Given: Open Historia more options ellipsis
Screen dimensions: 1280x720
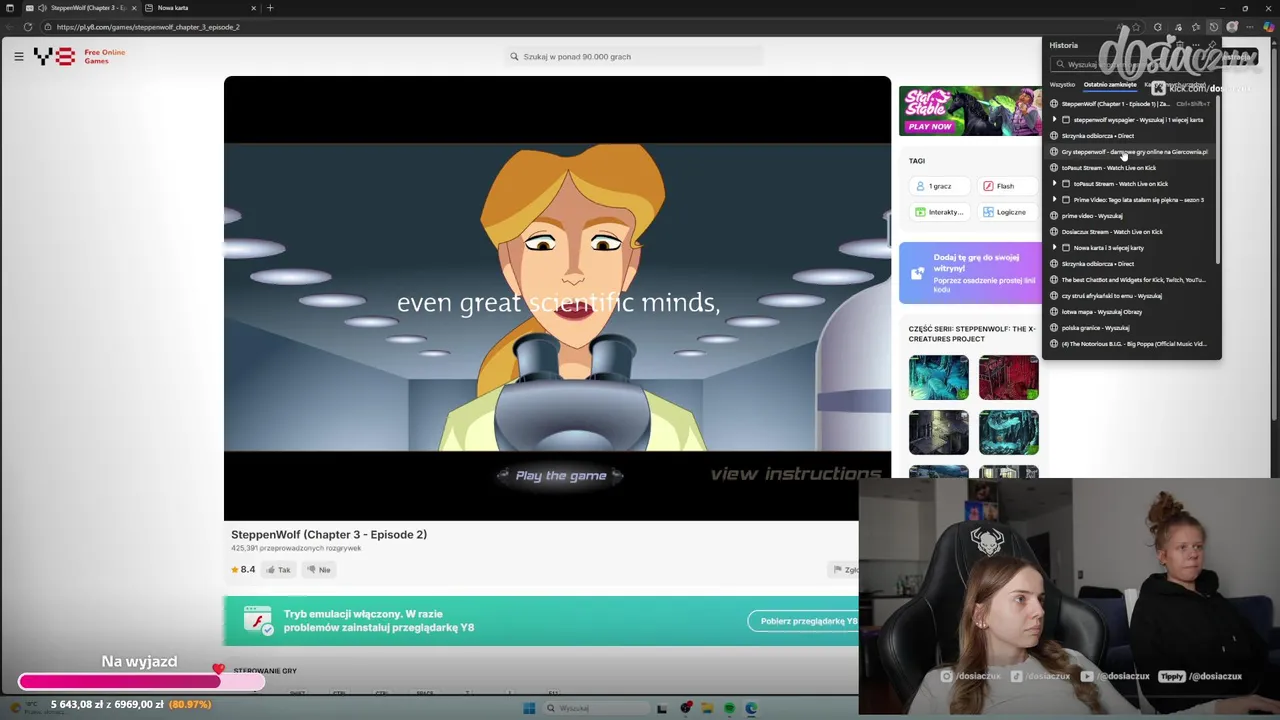Looking at the screenshot, I should 1196,45.
